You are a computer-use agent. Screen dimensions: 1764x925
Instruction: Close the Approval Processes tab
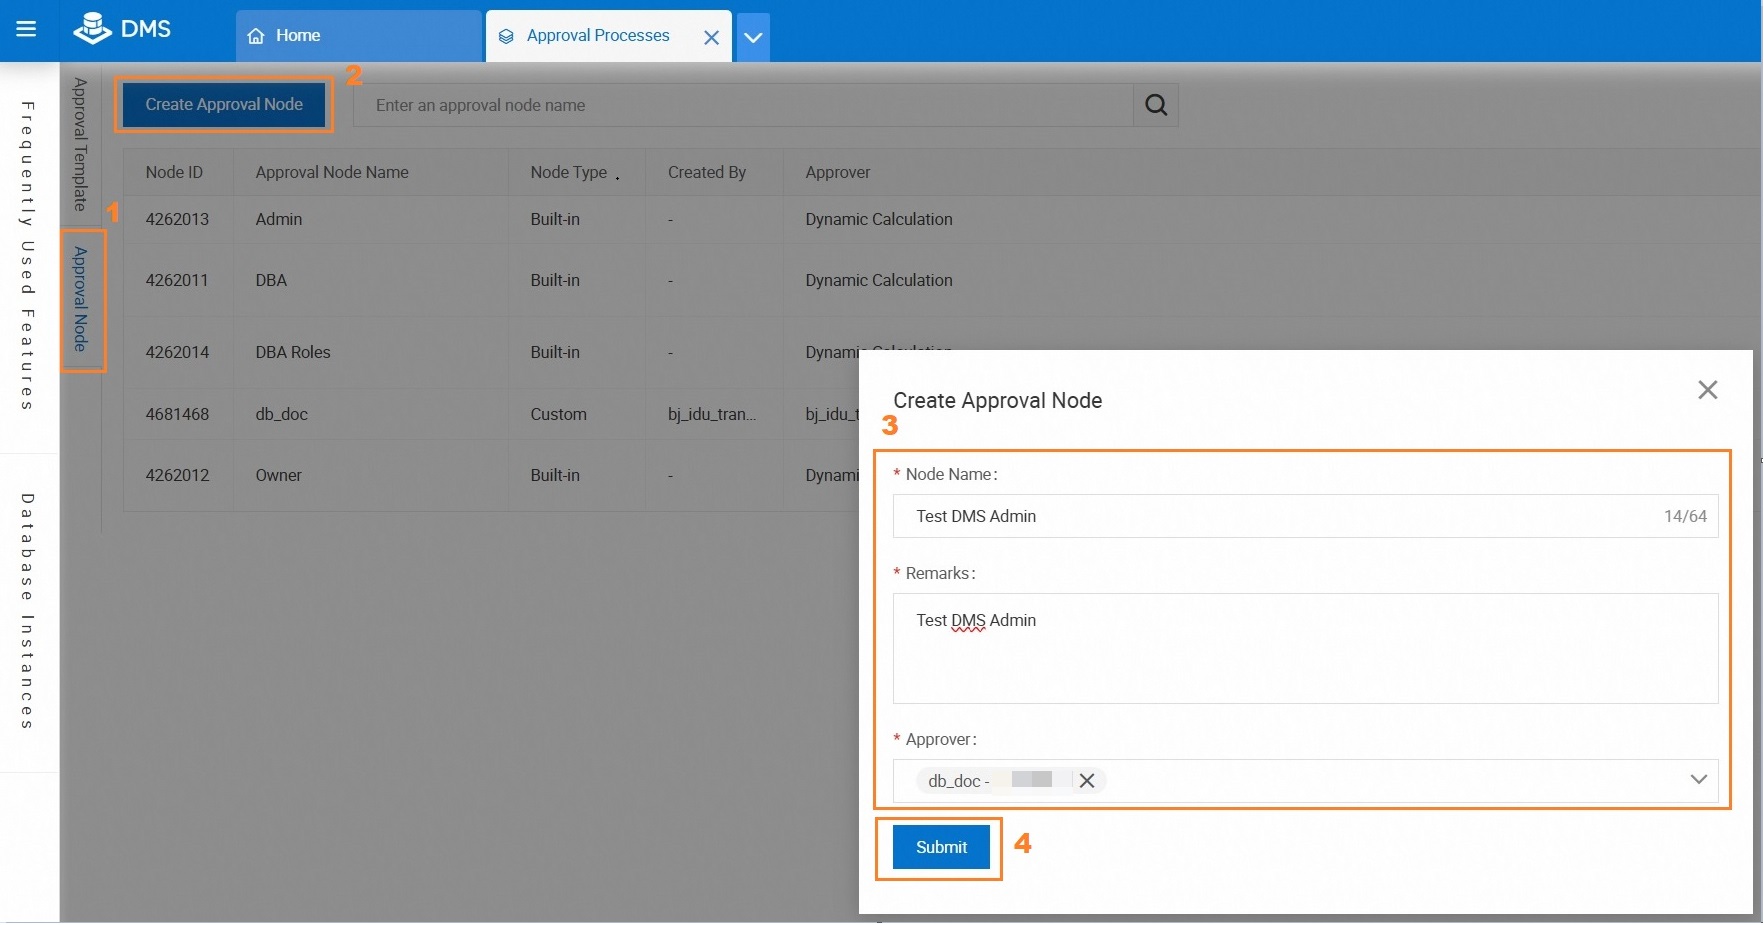pos(711,37)
